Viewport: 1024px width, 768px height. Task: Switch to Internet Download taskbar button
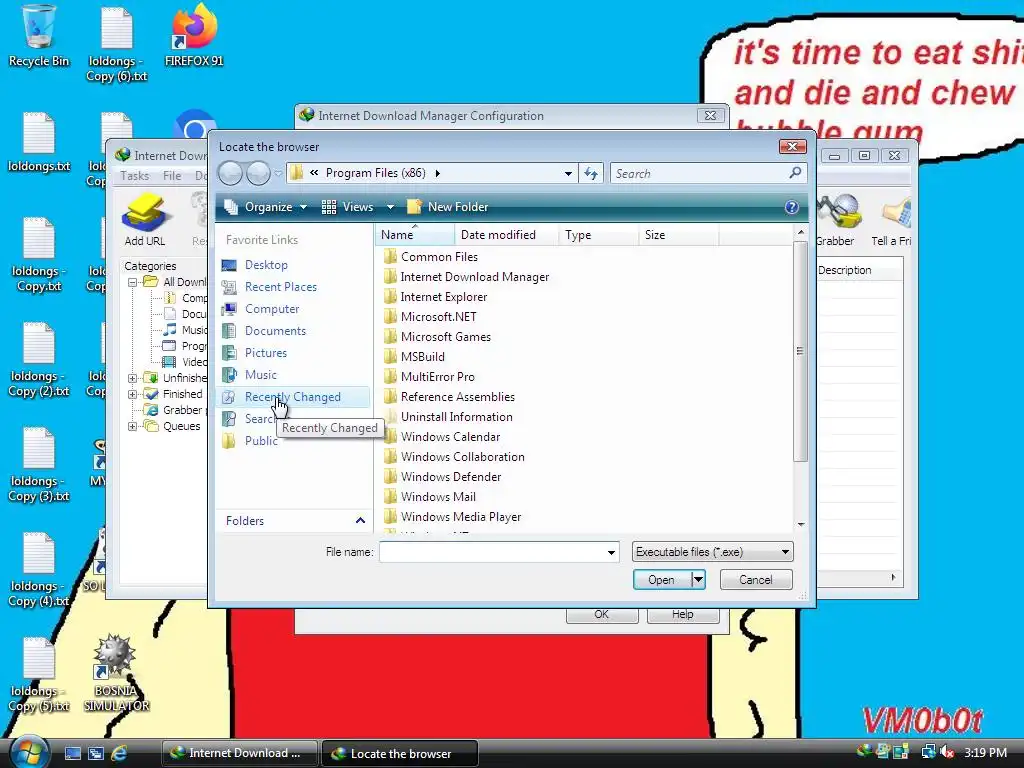[x=239, y=753]
